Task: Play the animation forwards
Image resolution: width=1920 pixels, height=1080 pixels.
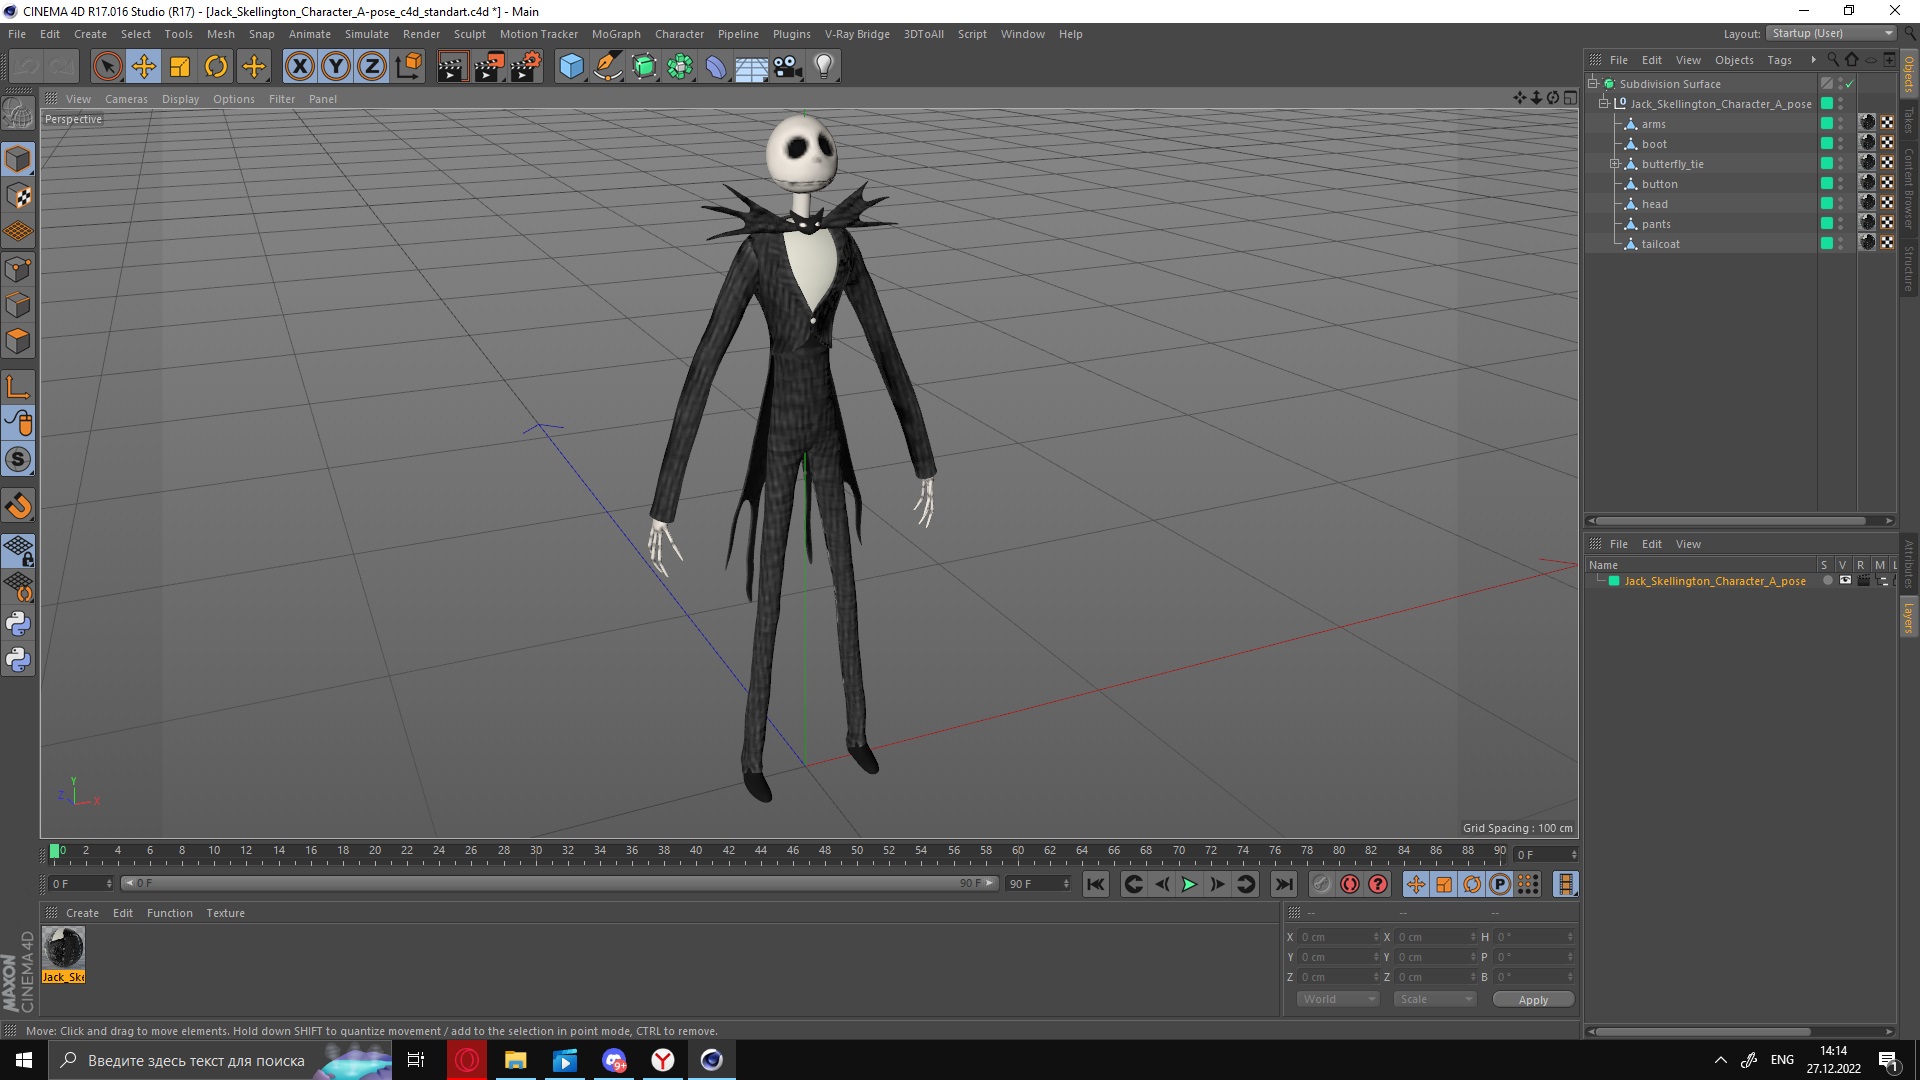Action: 1189,884
